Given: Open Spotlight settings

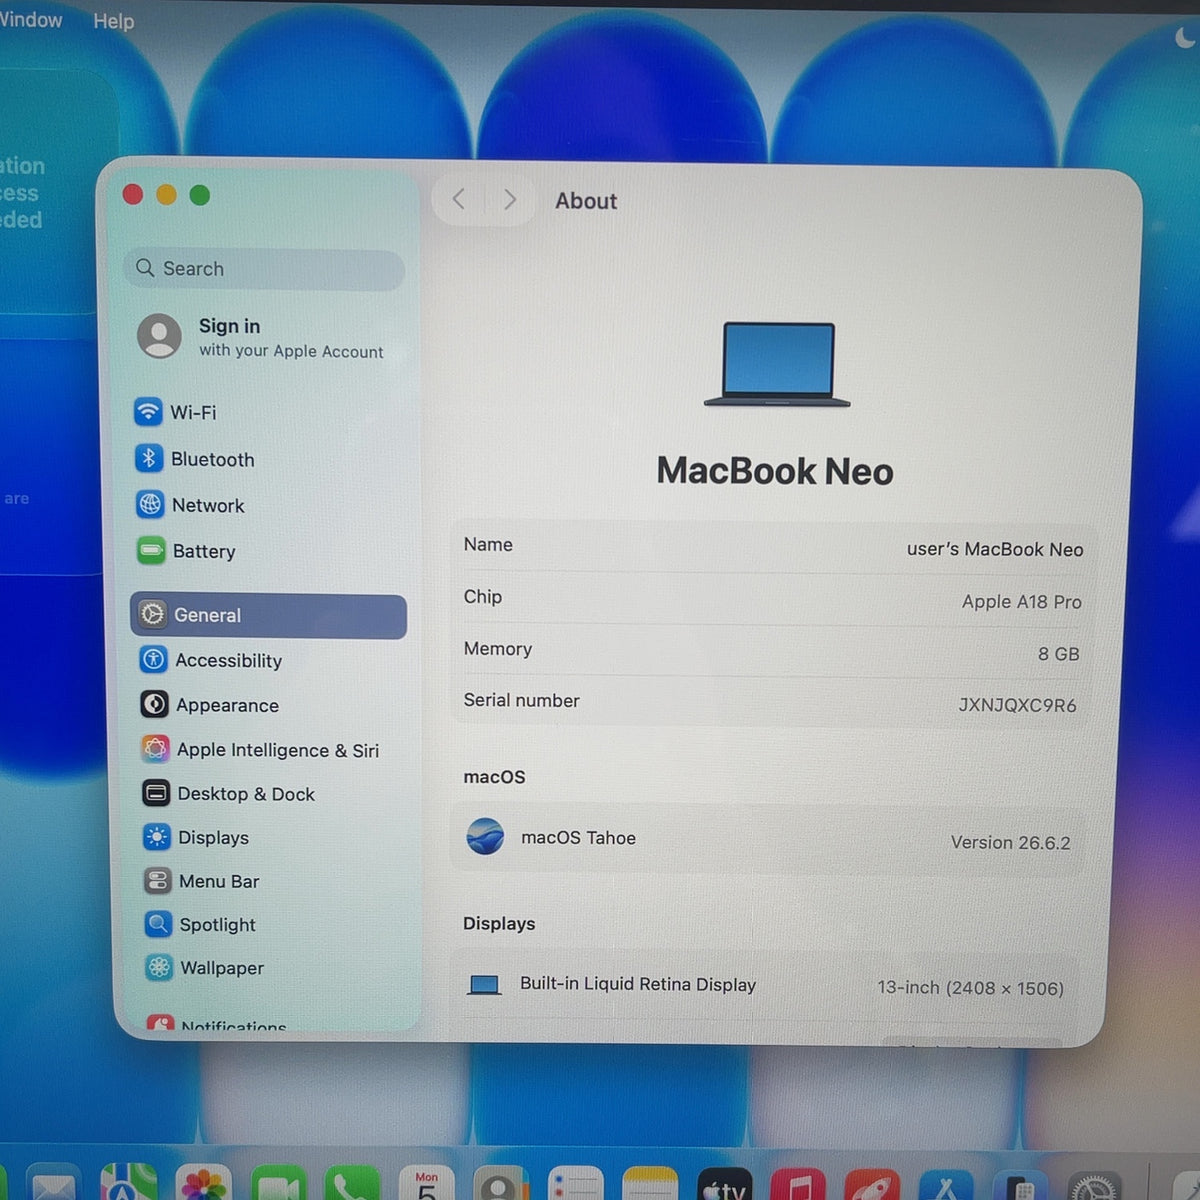Looking at the screenshot, I should (200, 924).
